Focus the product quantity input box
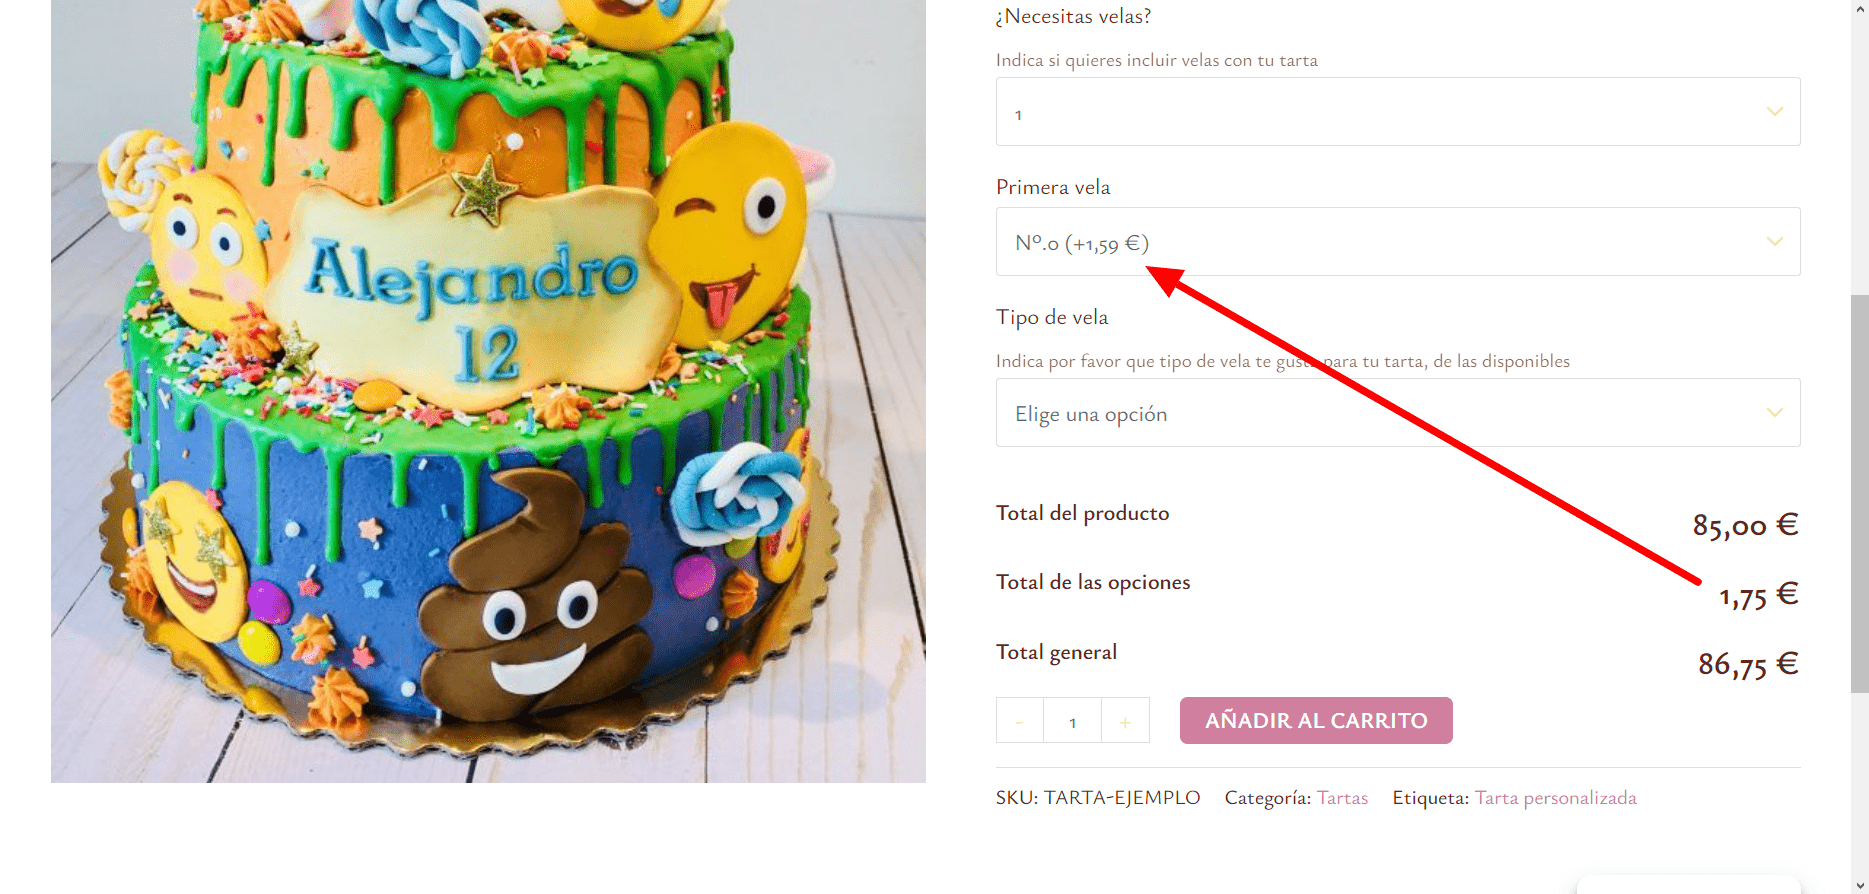1869x894 pixels. tap(1073, 721)
